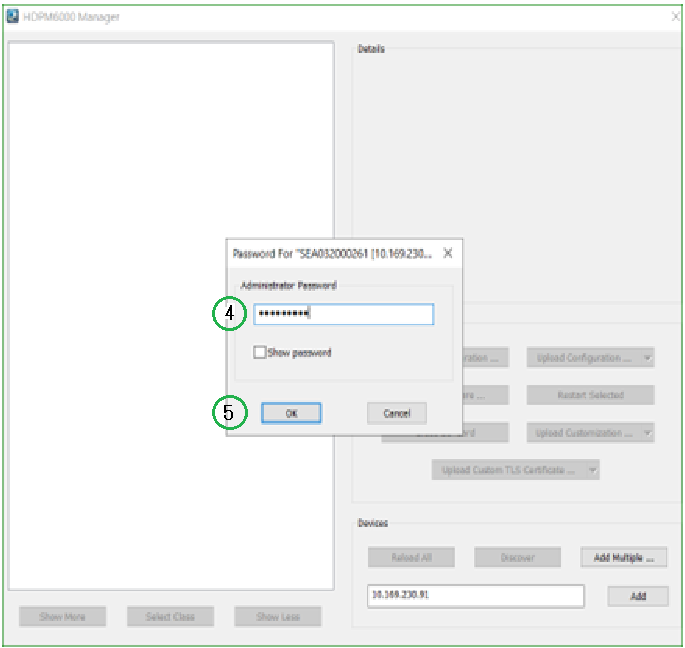The width and height of the screenshot is (685, 648).
Task: Click Upload Custom TLS Certificate button
Action: pyautogui.click(x=509, y=470)
